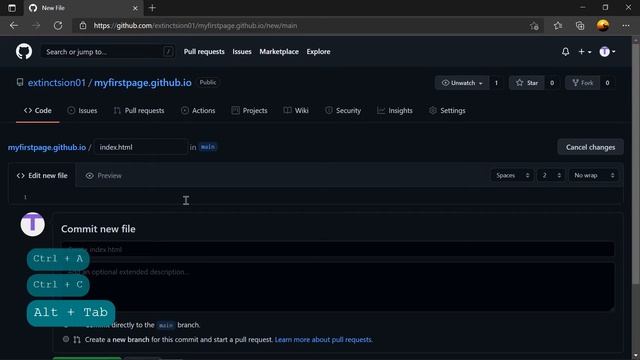Image resolution: width=640 pixels, height=360 pixels.
Task: Switch to the Projects tab
Action: [x=249, y=111]
